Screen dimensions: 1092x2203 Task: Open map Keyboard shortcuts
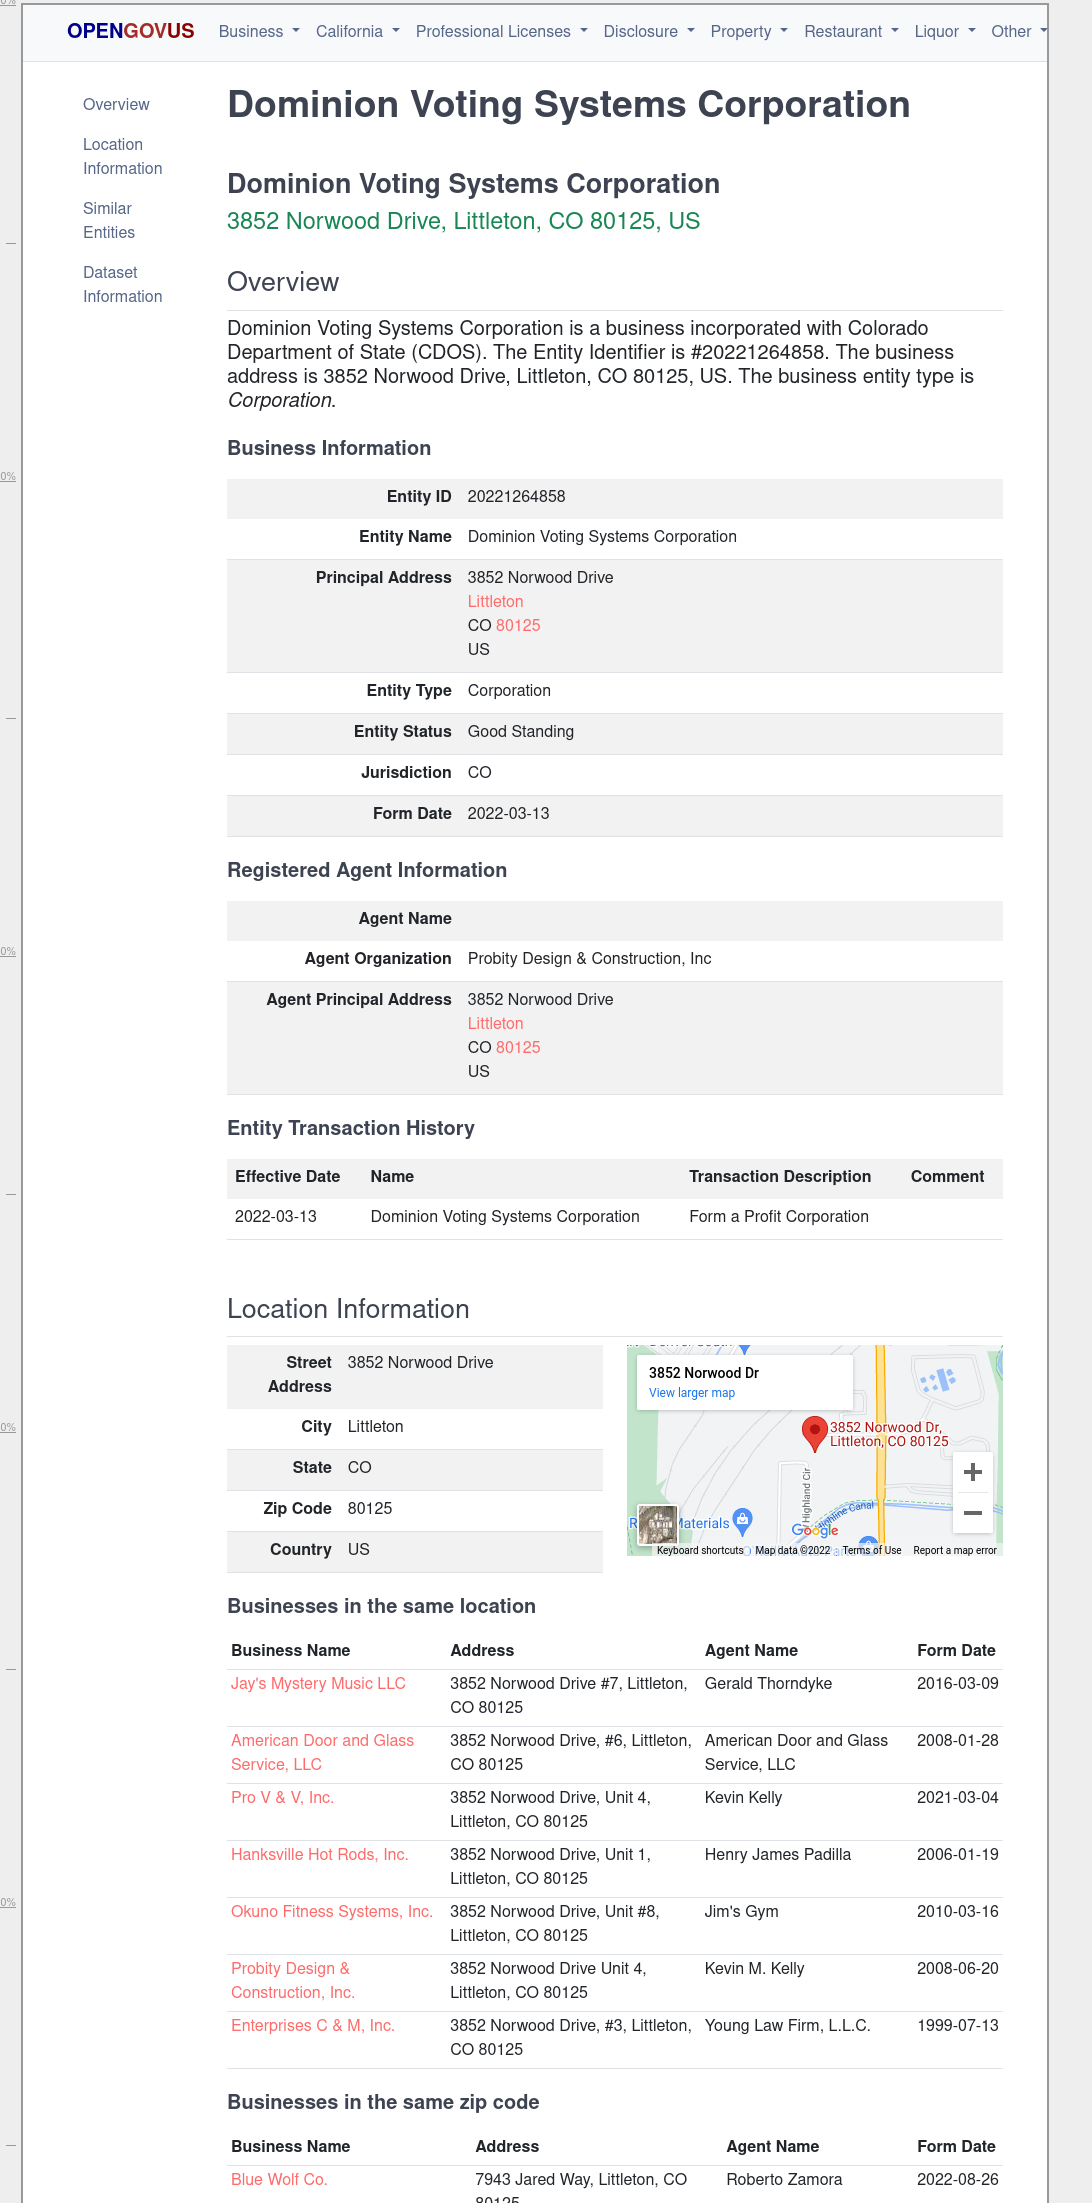click(700, 1550)
